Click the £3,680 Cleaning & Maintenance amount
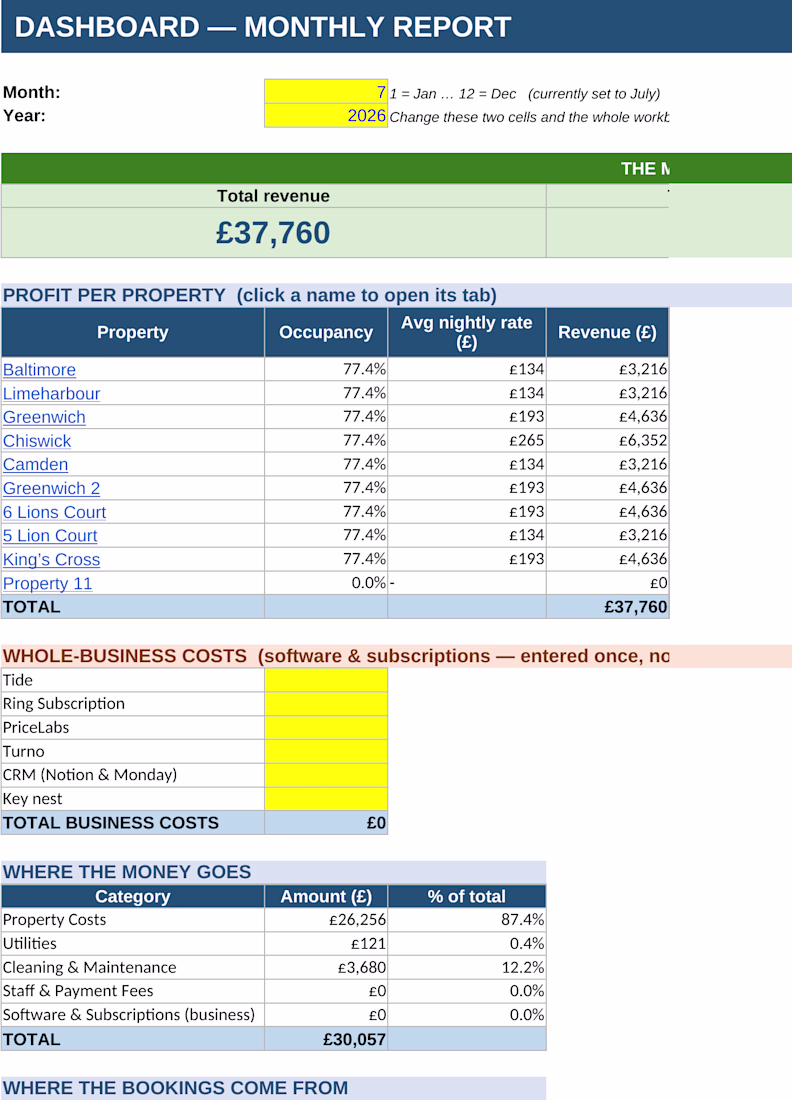The width and height of the screenshot is (792, 1100). (x=325, y=967)
